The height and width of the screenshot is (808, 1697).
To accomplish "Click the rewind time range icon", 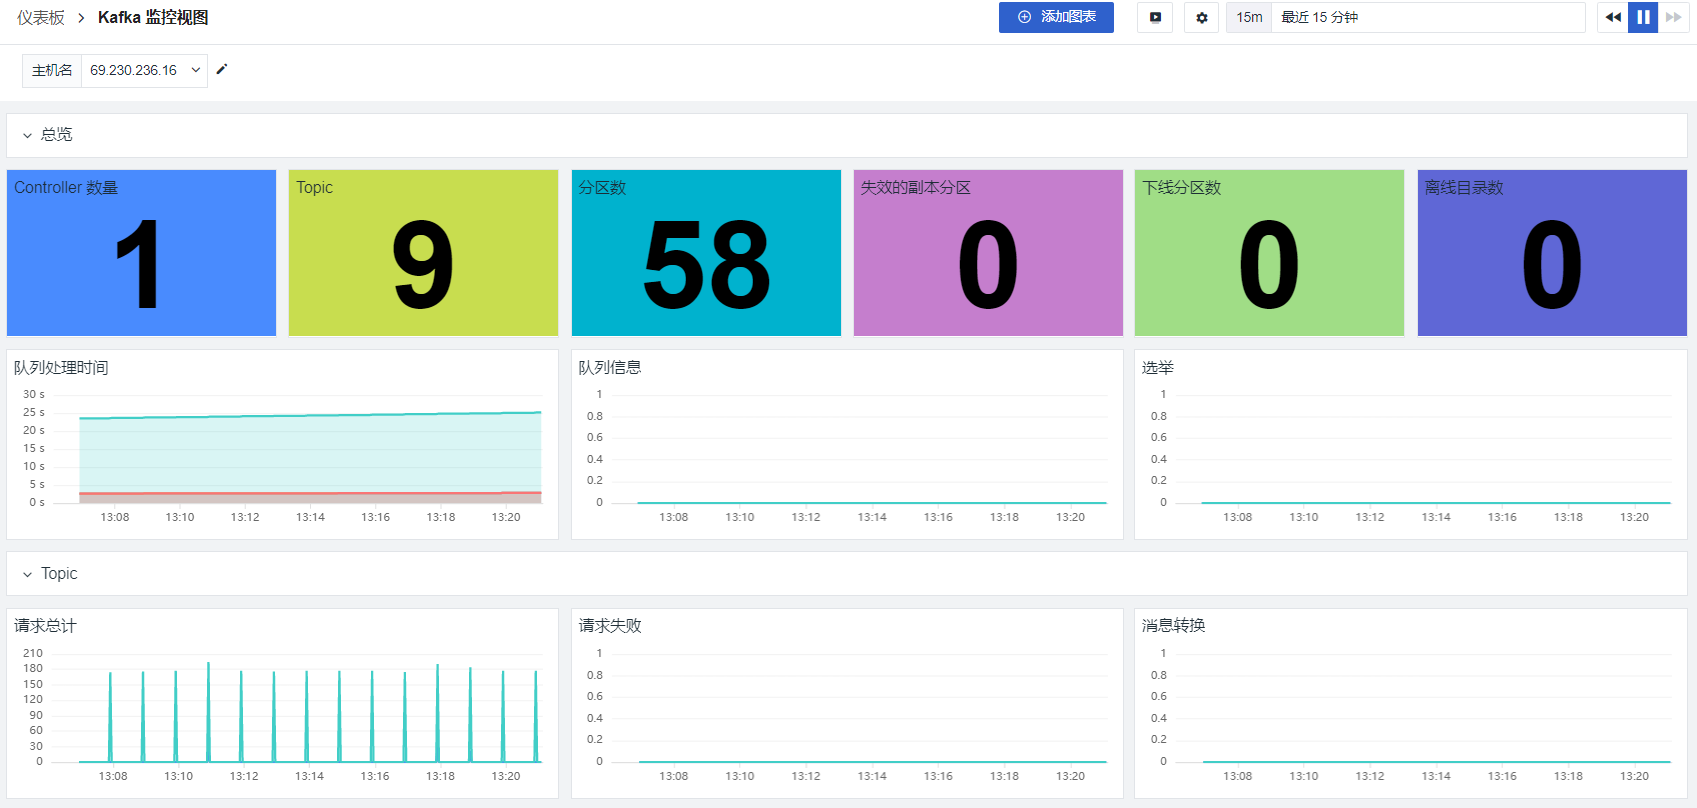I will (1612, 17).
